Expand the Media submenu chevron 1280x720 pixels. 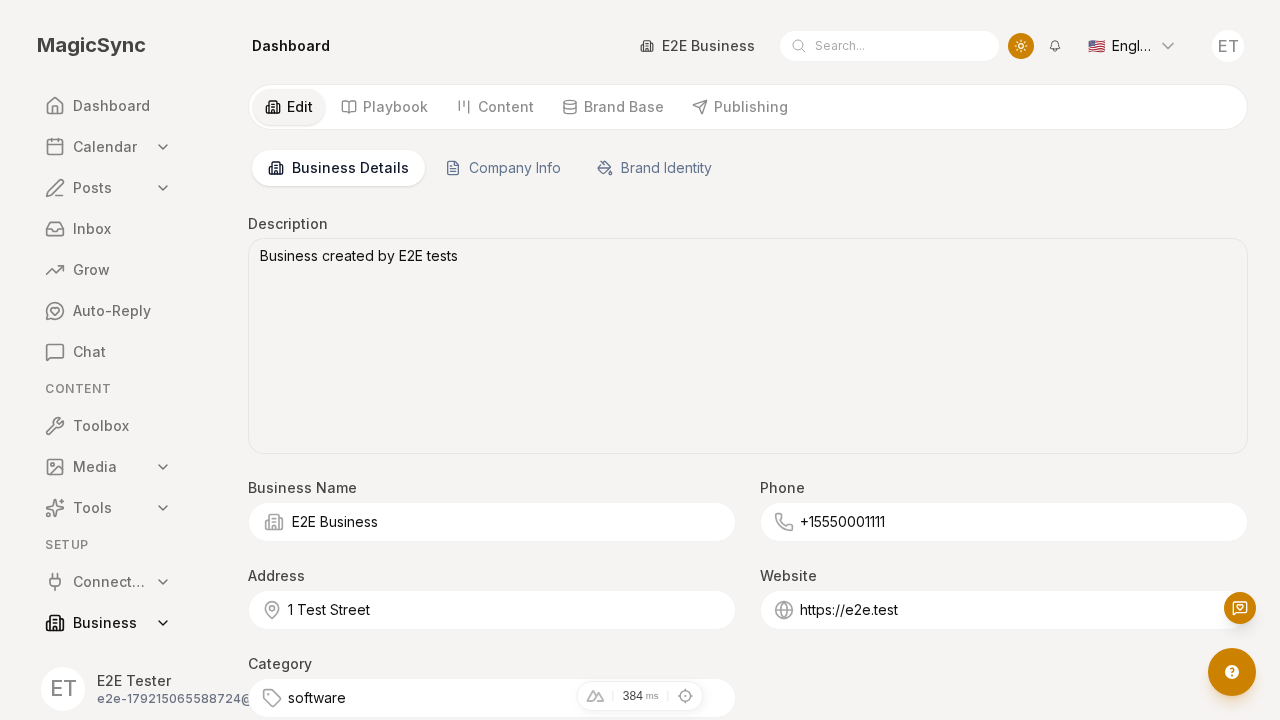coord(163,467)
